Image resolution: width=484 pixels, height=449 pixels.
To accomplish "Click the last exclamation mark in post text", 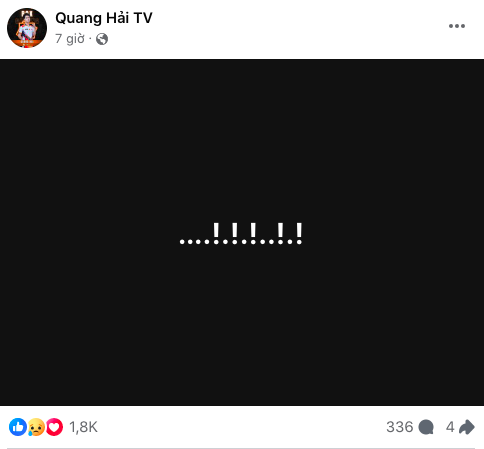I will pos(299,234).
